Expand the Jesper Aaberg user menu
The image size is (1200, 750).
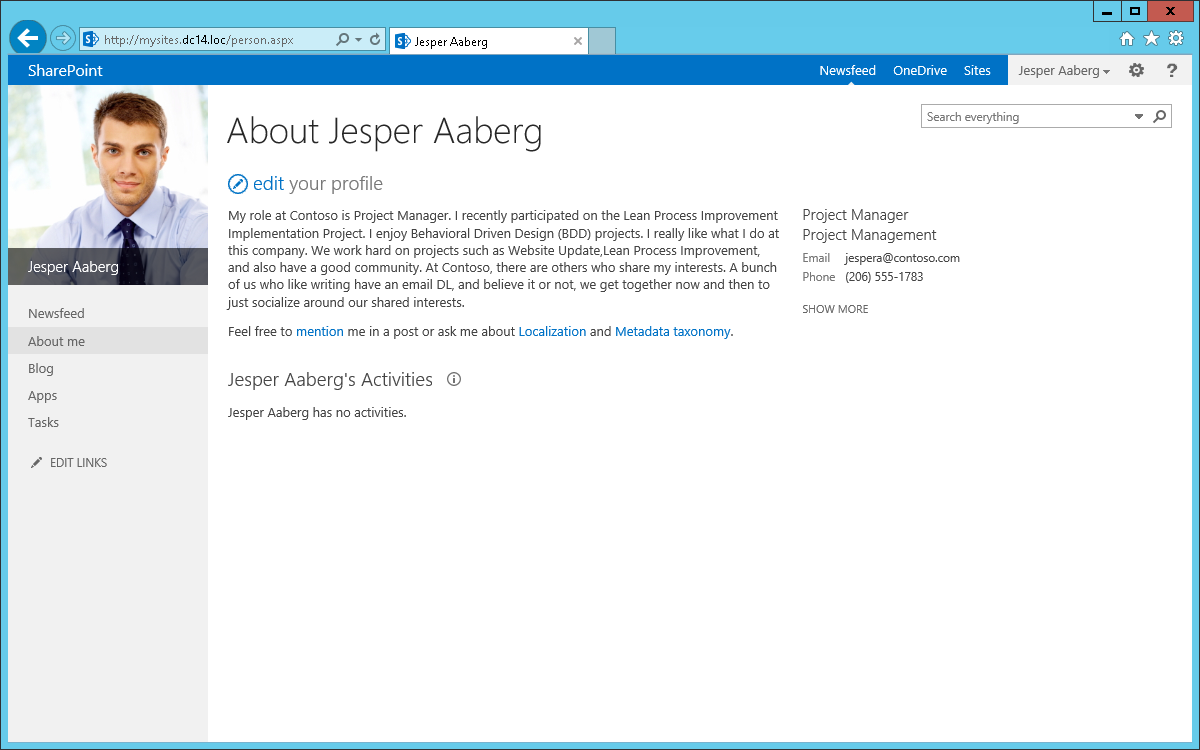[1064, 71]
